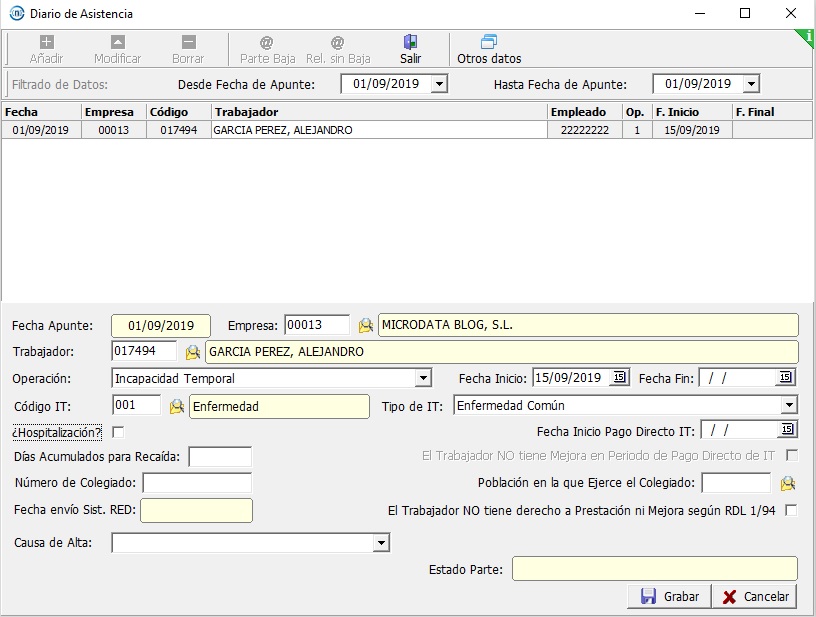This screenshot has height=617, width=816.
Task: Click the Población del Colegiado lookup icon
Action: 788,484
